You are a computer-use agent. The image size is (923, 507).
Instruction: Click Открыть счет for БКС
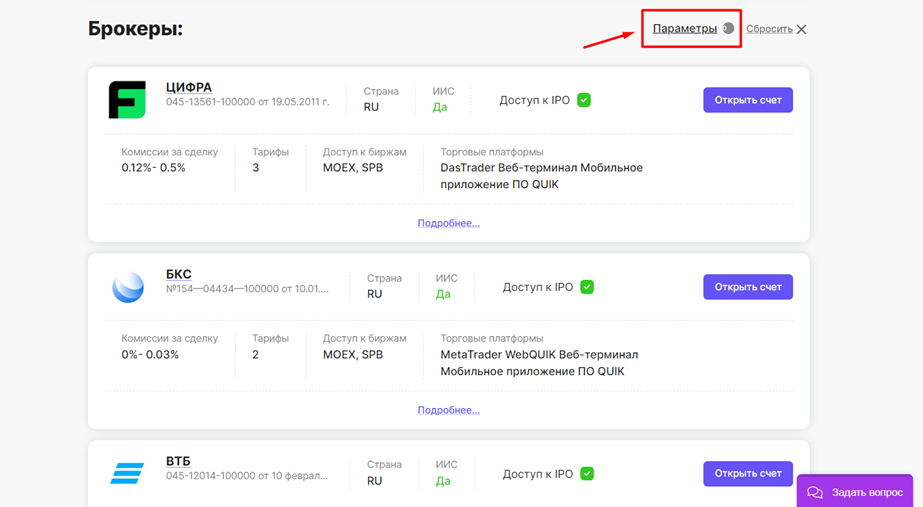click(x=748, y=287)
